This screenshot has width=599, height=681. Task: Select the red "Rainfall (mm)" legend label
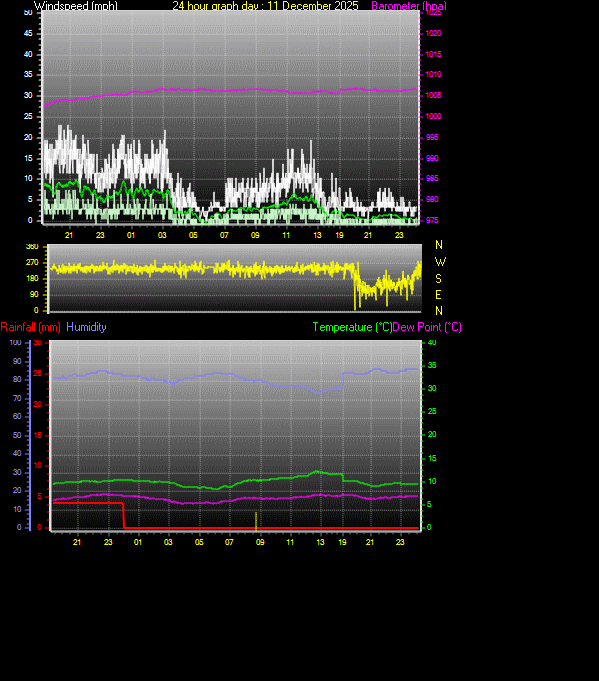30,327
